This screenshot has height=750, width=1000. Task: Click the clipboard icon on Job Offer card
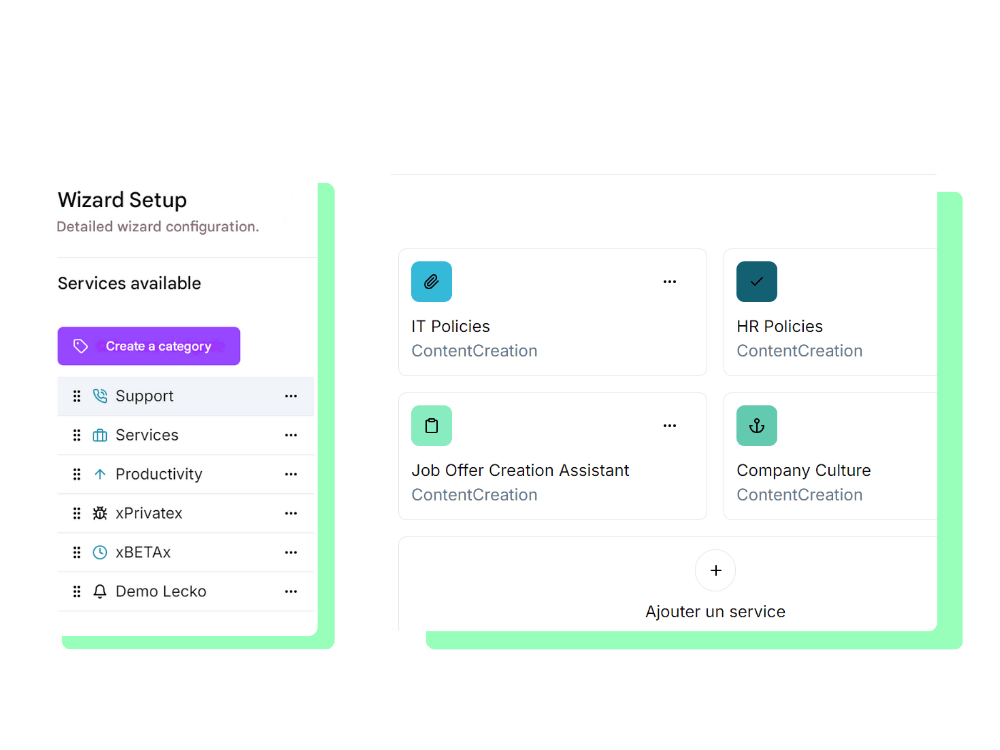(431, 426)
